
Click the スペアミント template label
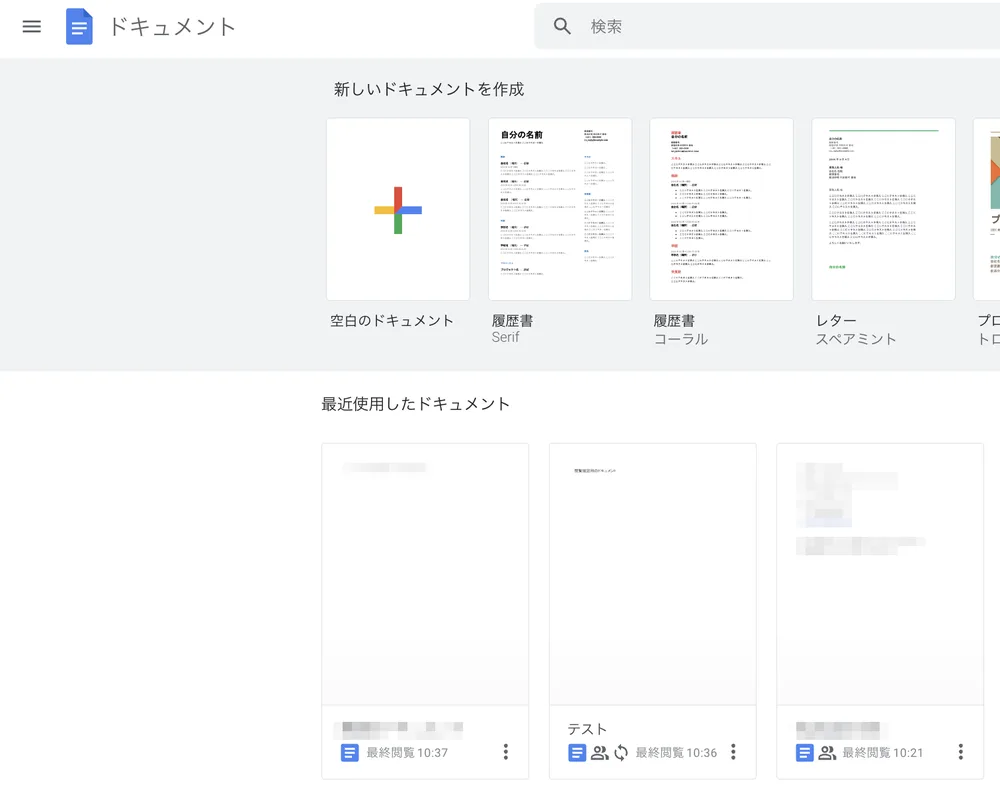856,339
